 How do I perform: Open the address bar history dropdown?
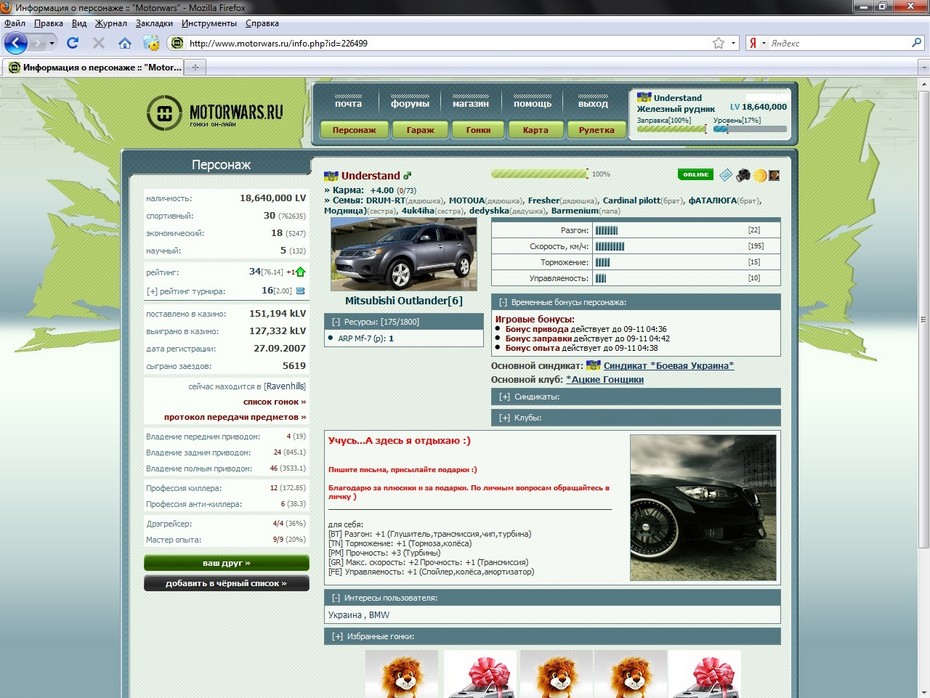(734, 43)
